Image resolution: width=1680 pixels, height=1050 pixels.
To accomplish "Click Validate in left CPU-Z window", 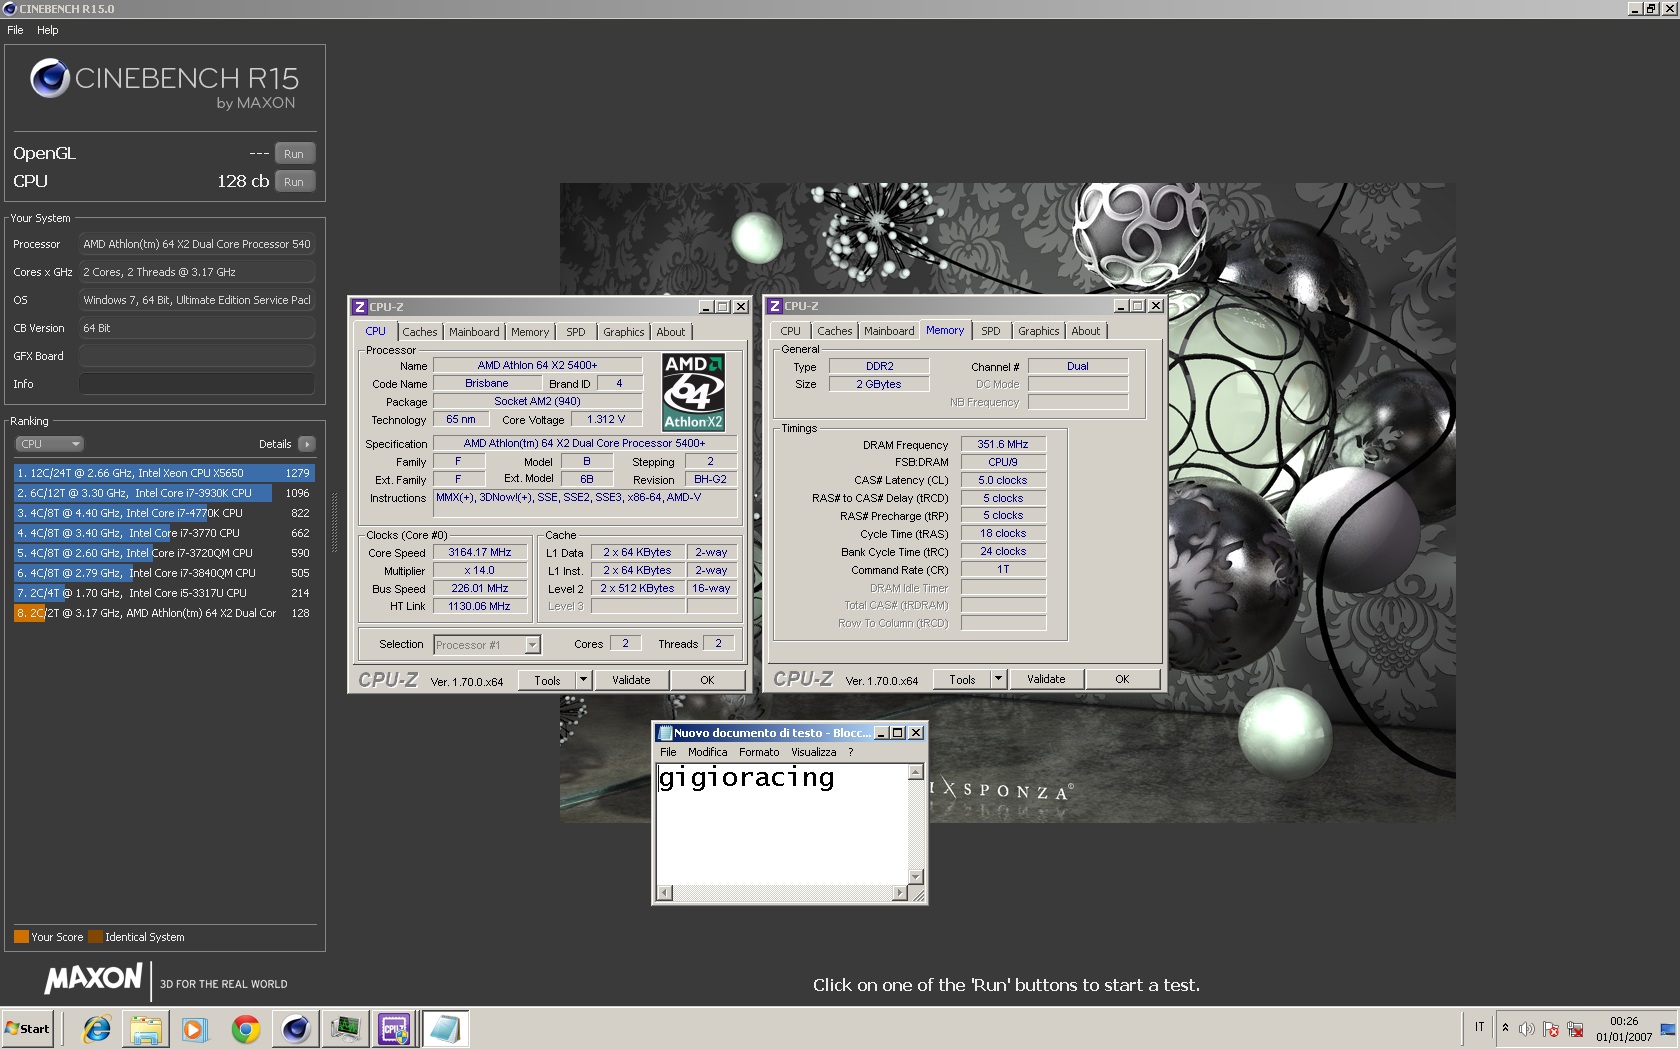I will [x=631, y=681].
